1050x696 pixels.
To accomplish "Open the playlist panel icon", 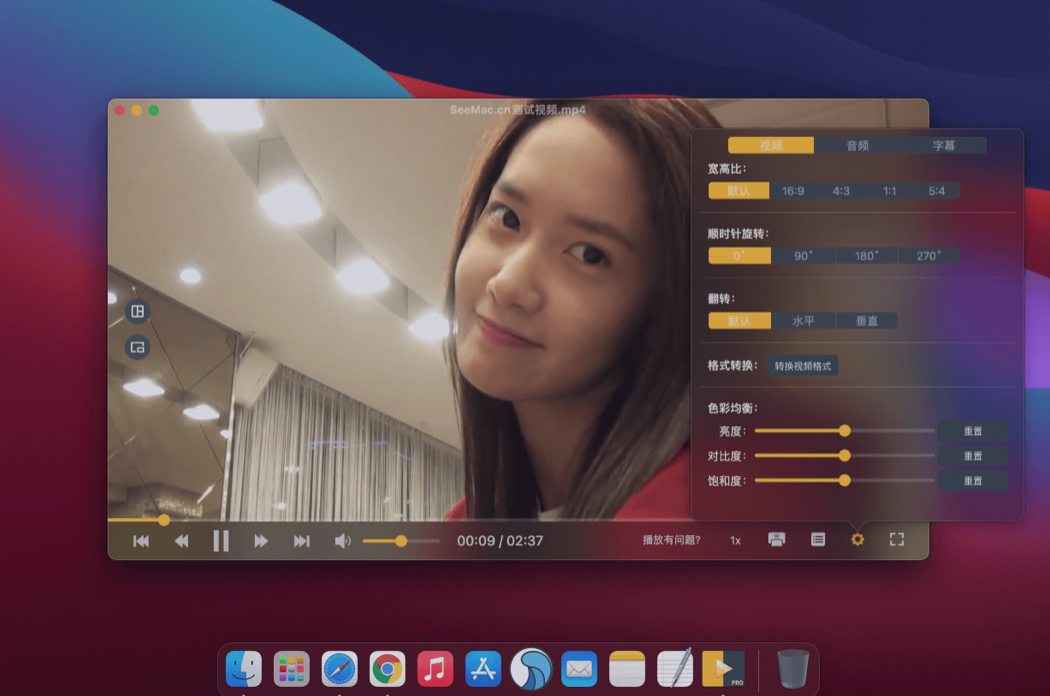I will coord(817,539).
